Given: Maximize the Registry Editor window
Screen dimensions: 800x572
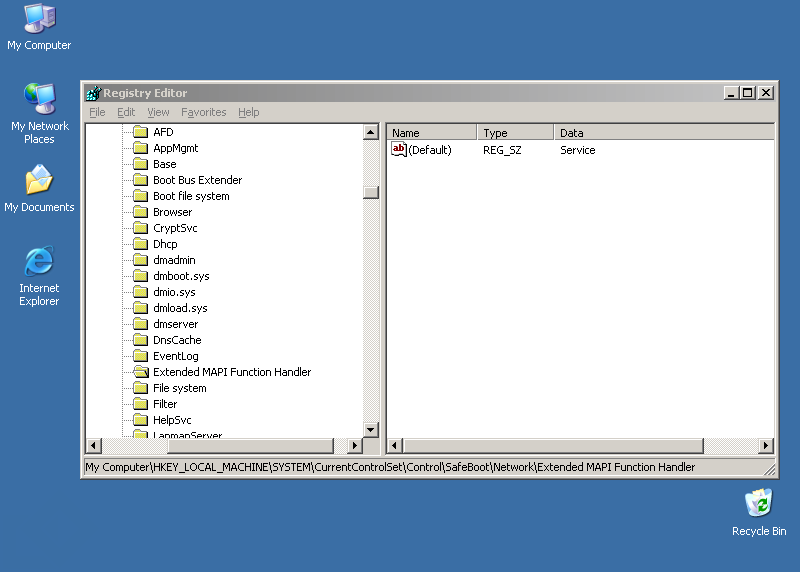Looking at the screenshot, I should pyautogui.click(x=748, y=93).
